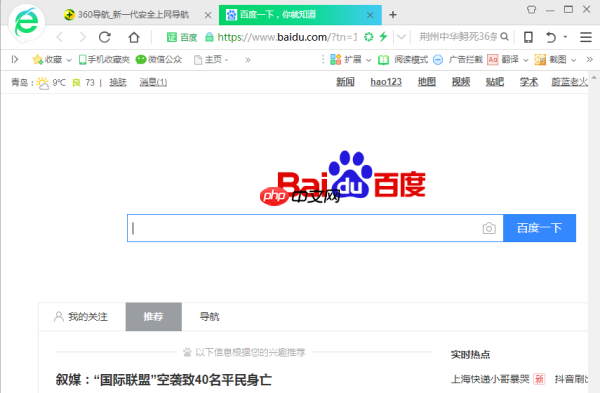The height and width of the screenshot is (393, 600).
Task: Expand the 截图 dropdown arrow
Action: click(574, 60)
